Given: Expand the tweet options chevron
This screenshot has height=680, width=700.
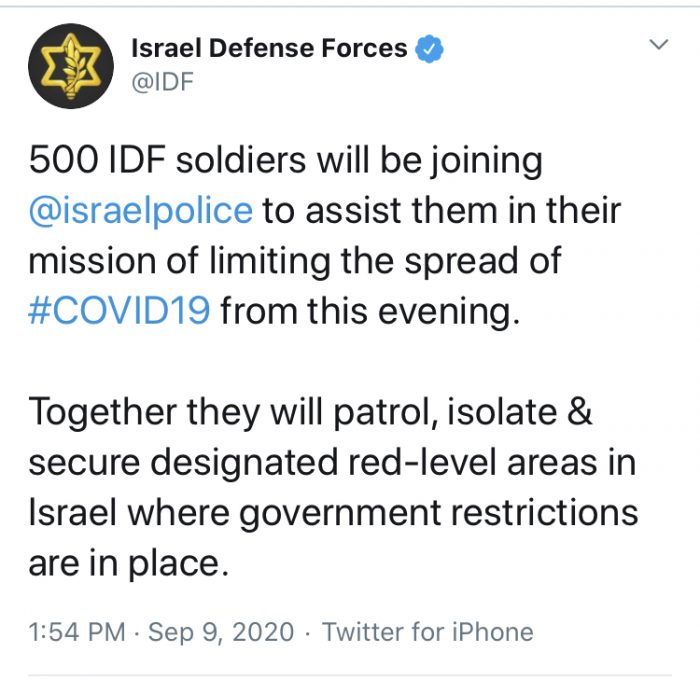Looking at the screenshot, I should 658,44.
